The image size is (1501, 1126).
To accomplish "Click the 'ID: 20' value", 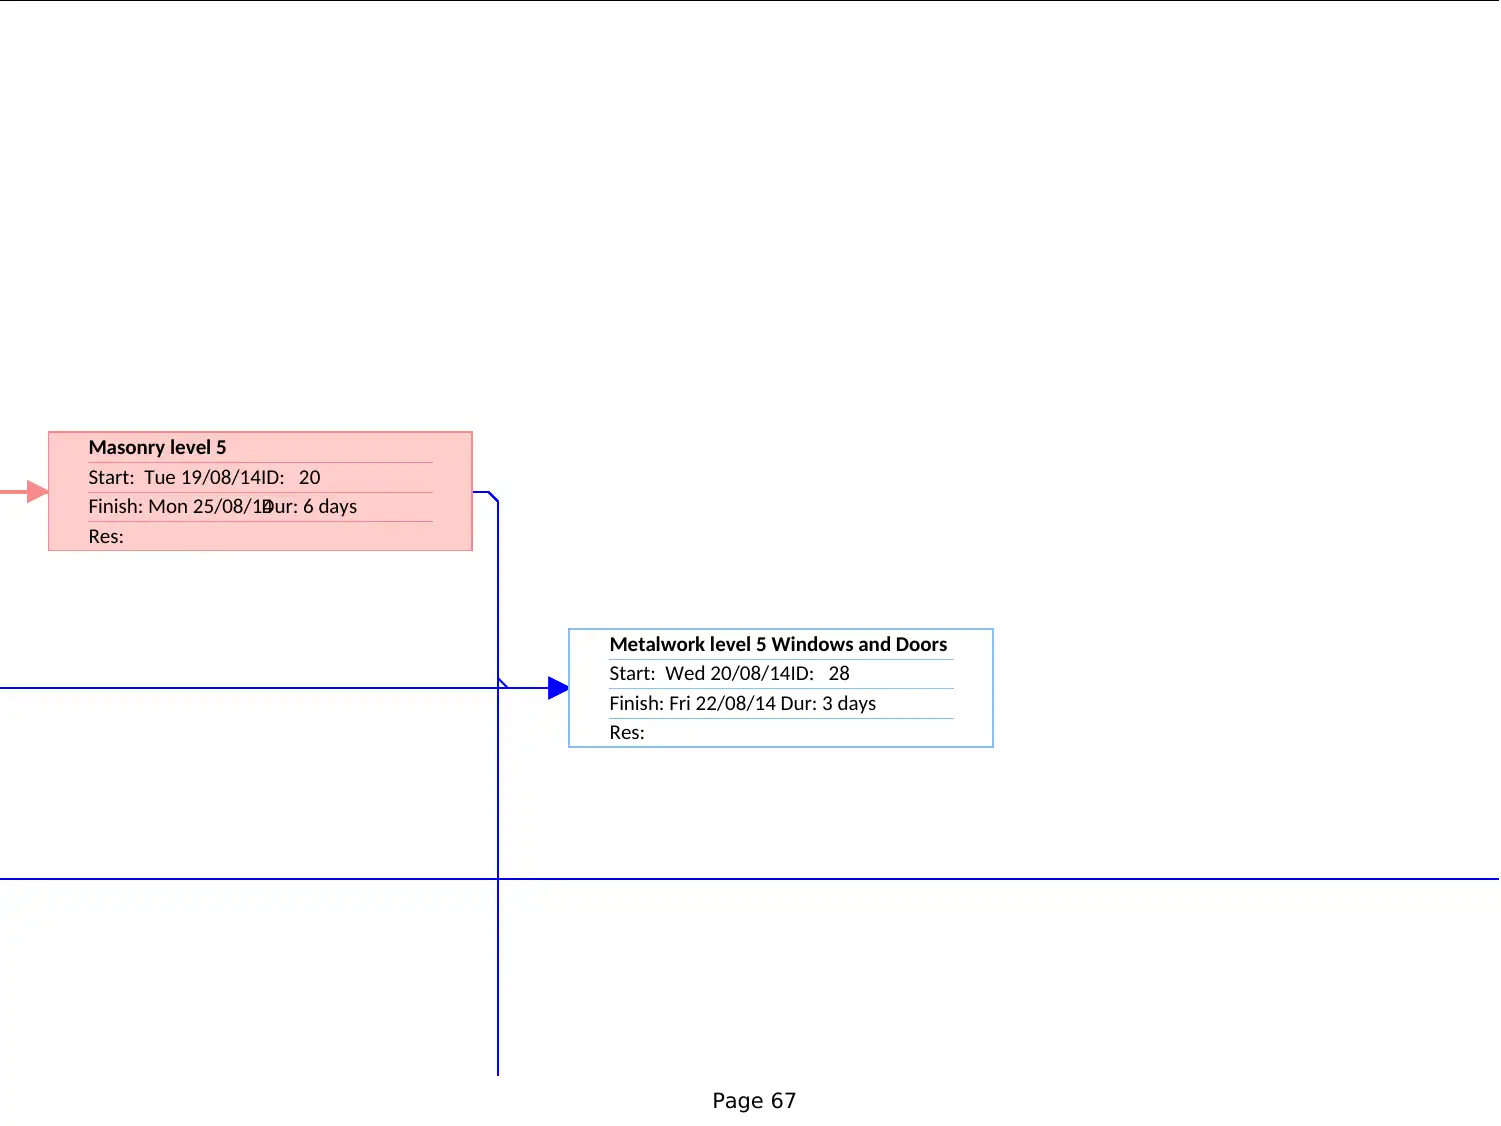I will 291,477.
